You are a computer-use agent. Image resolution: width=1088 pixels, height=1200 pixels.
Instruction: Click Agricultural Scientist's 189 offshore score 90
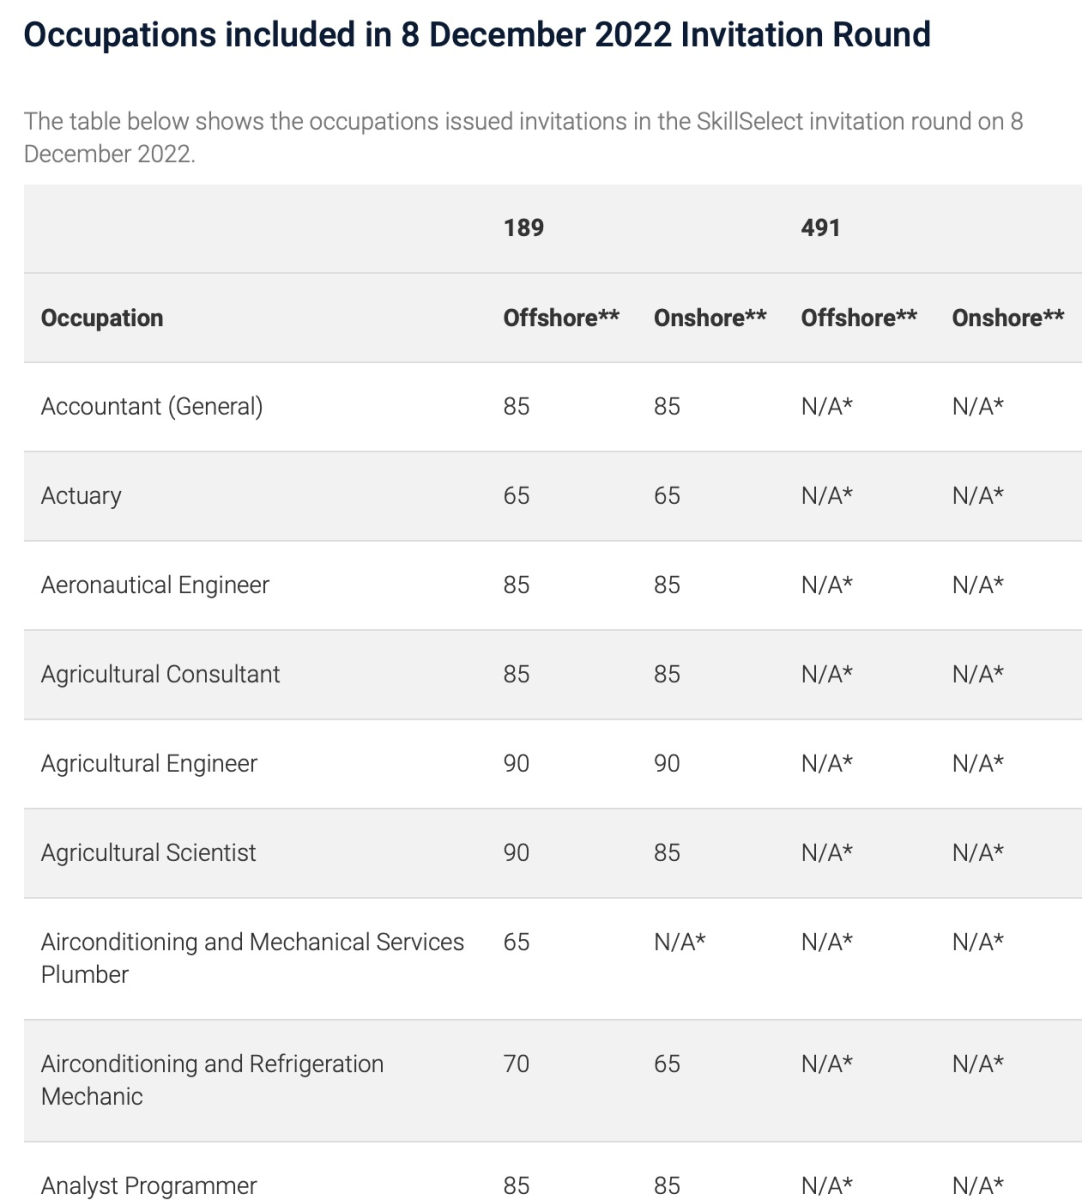[x=516, y=853]
